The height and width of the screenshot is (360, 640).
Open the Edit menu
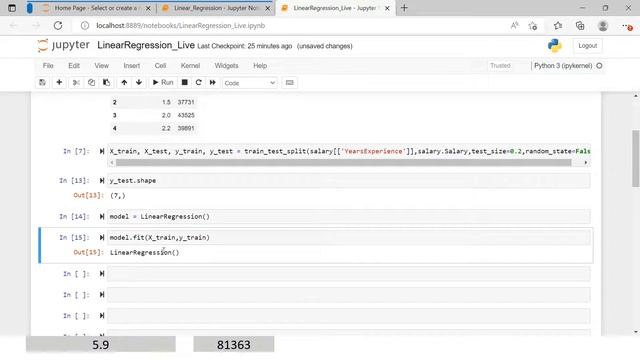coord(74,66)
